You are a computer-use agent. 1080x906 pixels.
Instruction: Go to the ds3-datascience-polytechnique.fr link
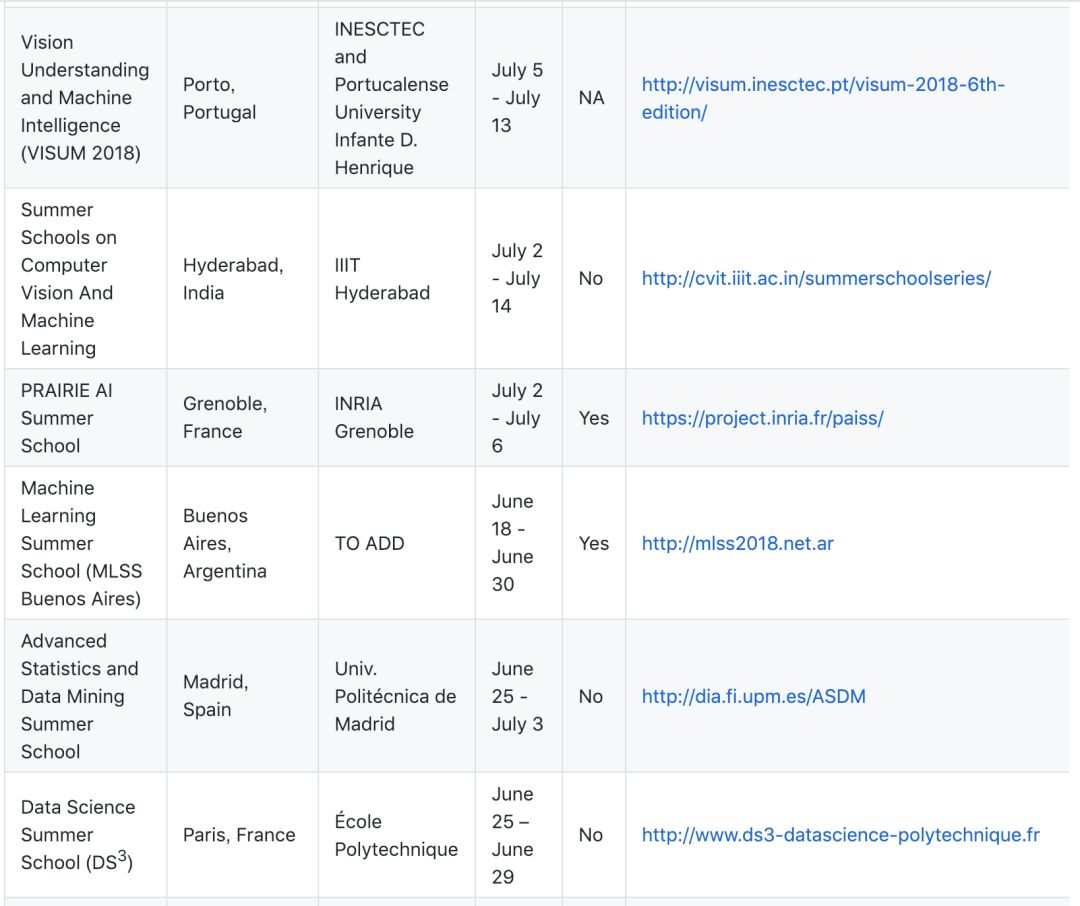[x=840, y=835]
